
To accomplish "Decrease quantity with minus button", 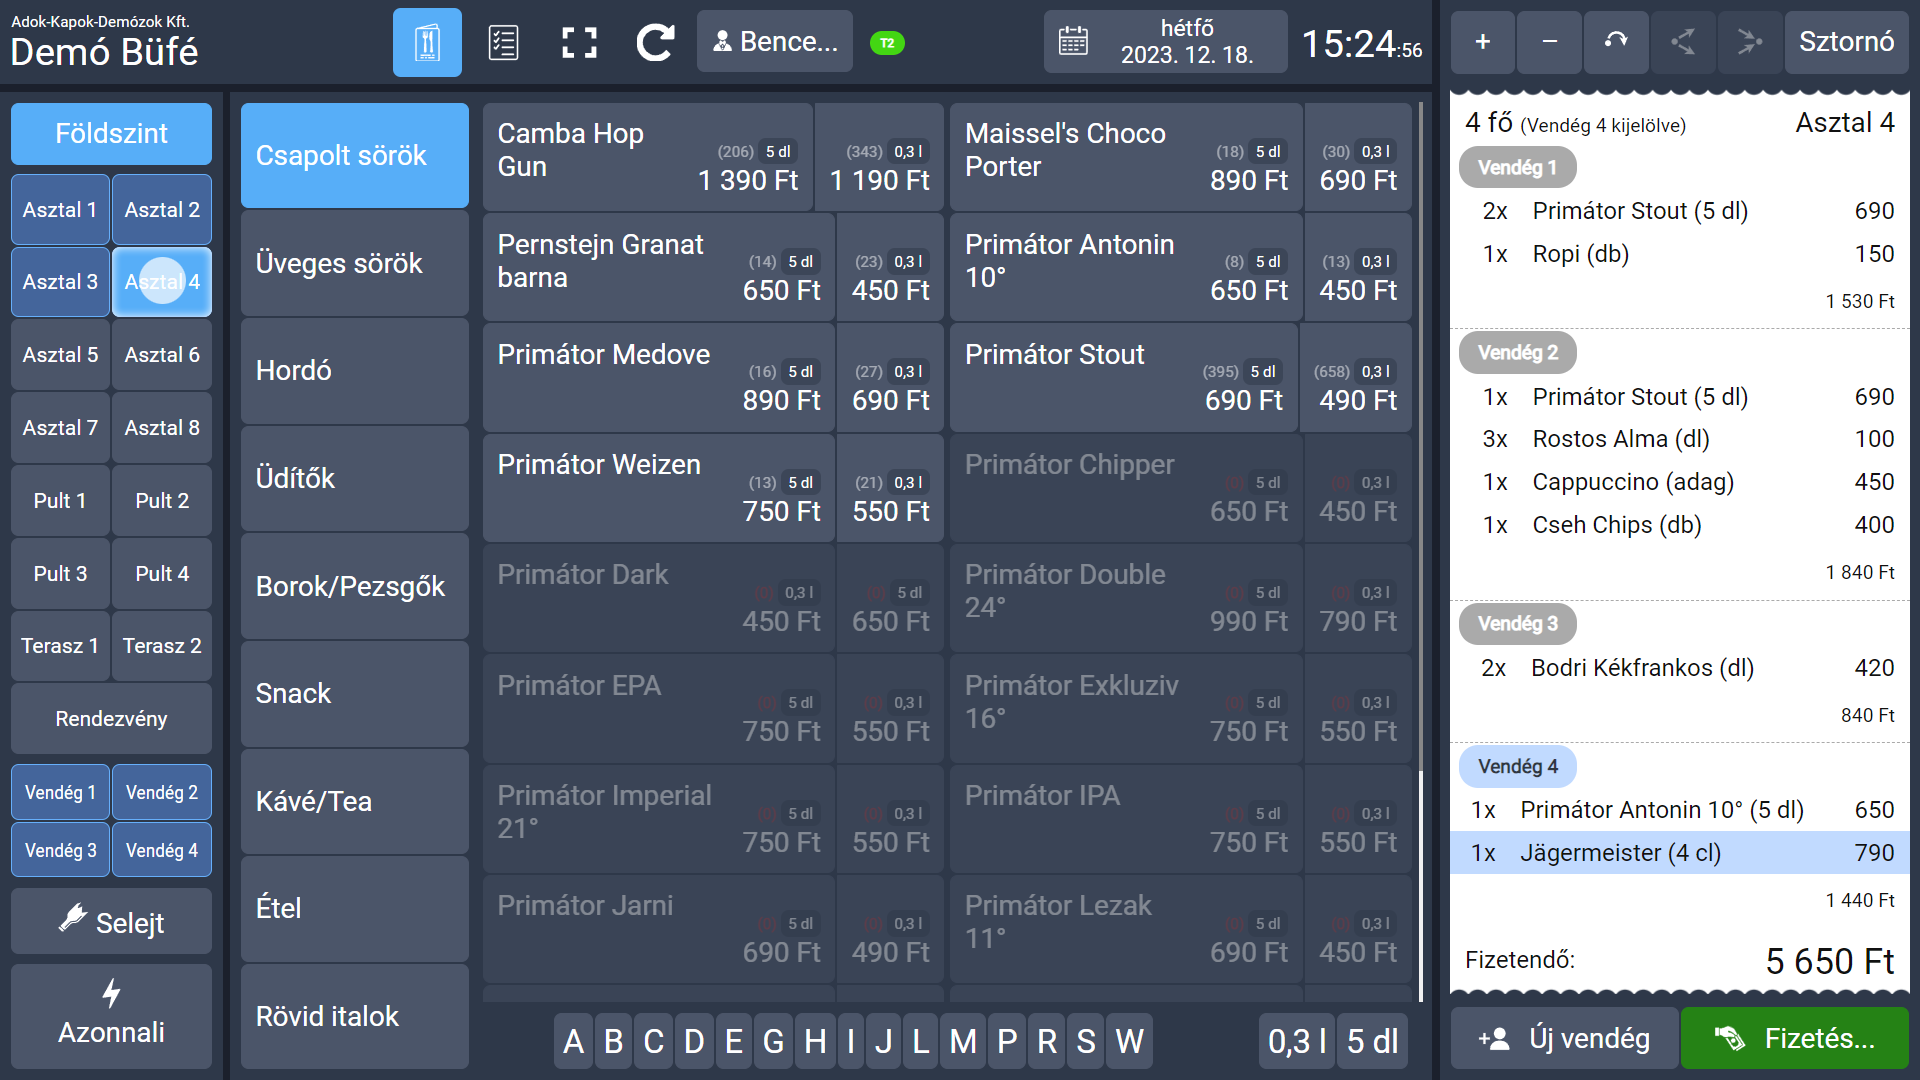I will (x=1549, y=42).
